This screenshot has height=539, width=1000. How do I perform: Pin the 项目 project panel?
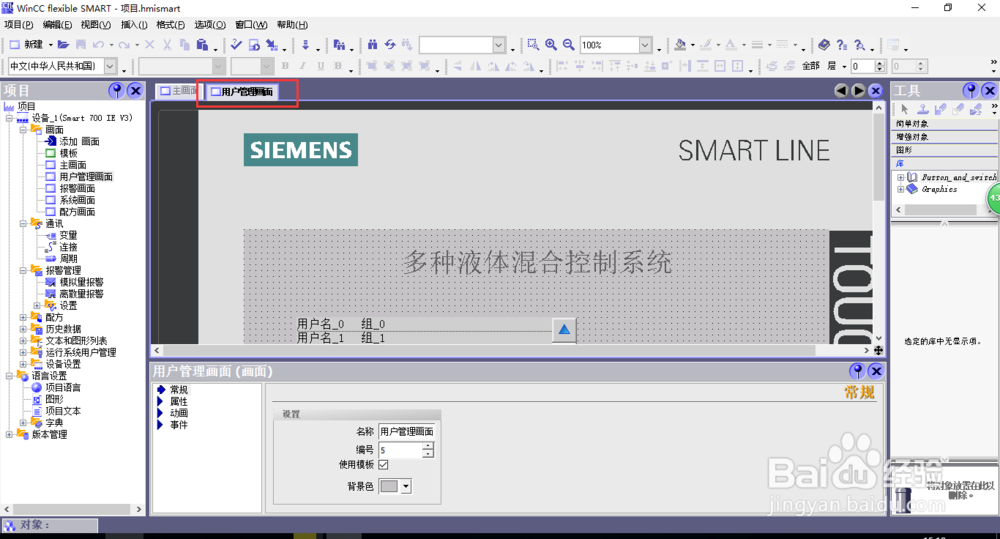click(116, 91)
